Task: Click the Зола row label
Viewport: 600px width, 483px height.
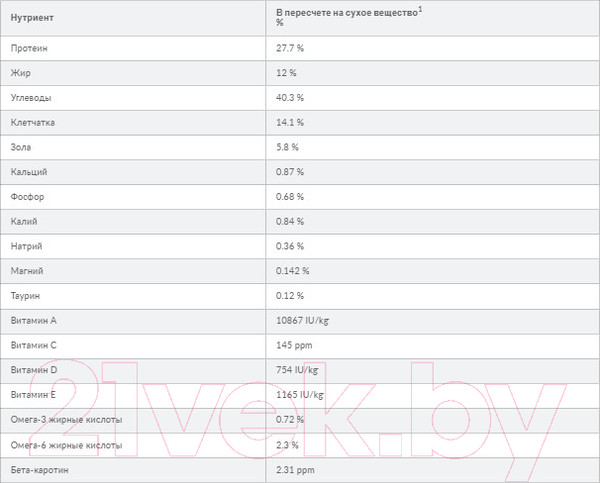Action: 23,147
